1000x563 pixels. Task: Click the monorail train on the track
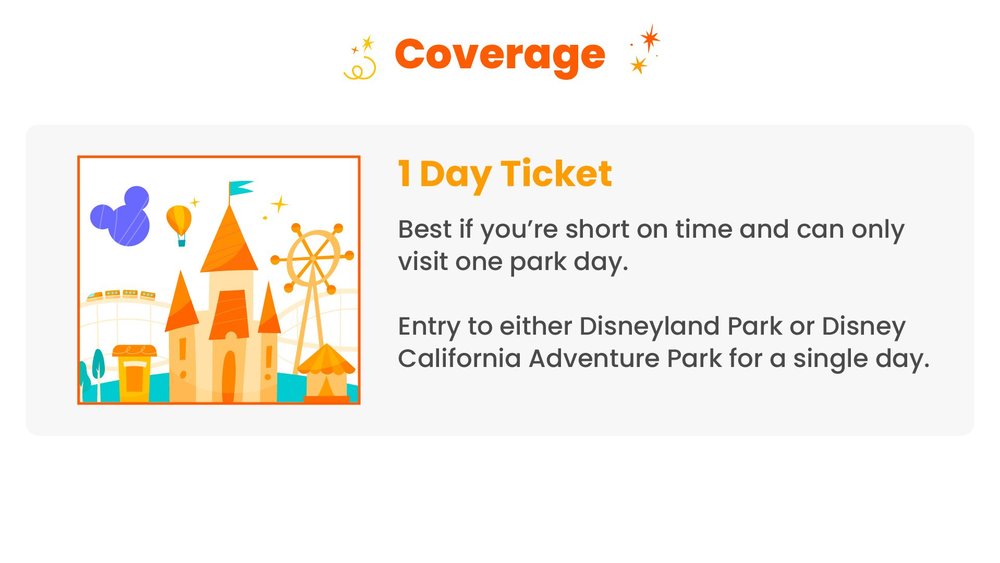tap(121, 295)
